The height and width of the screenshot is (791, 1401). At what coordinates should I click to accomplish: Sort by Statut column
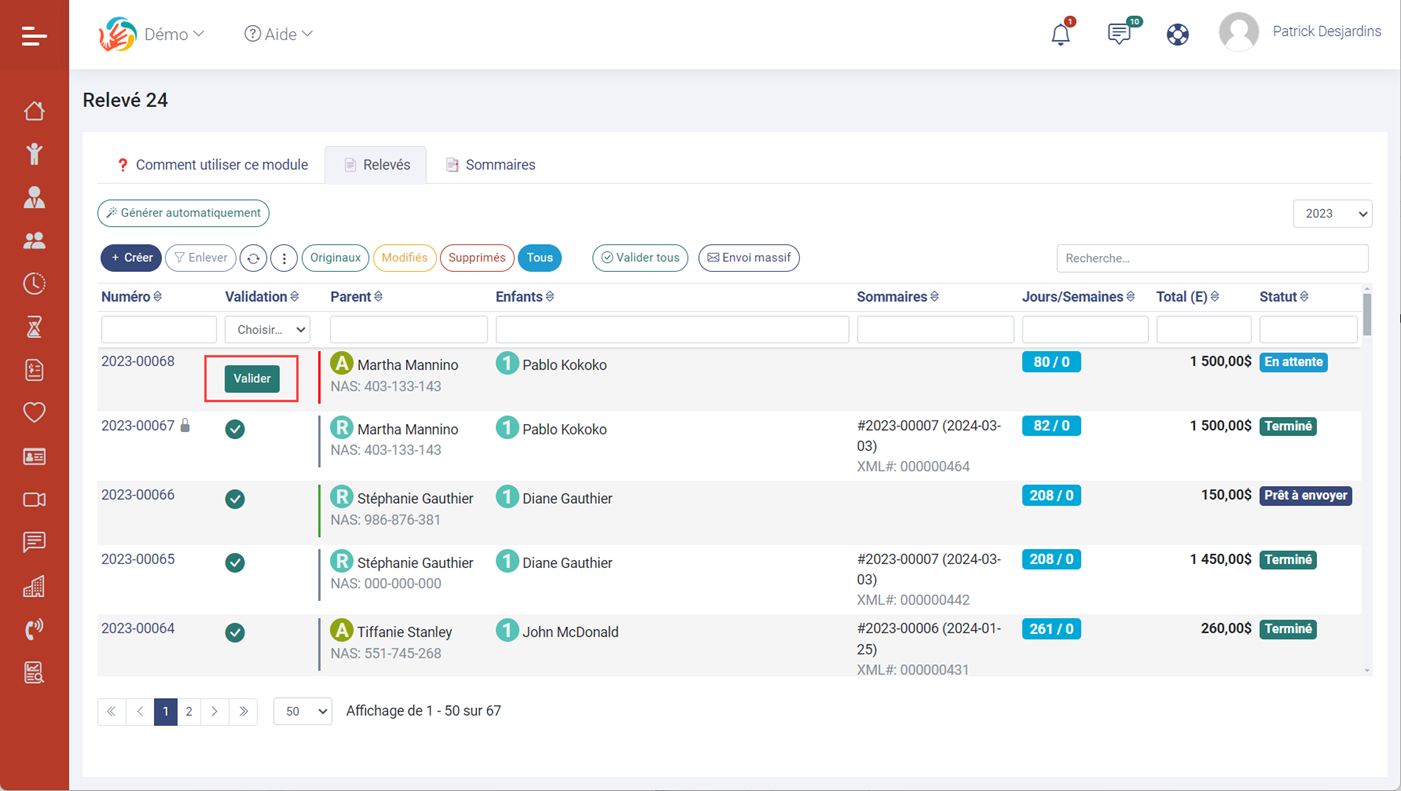pyautogui.click(x=1284, y=297)
